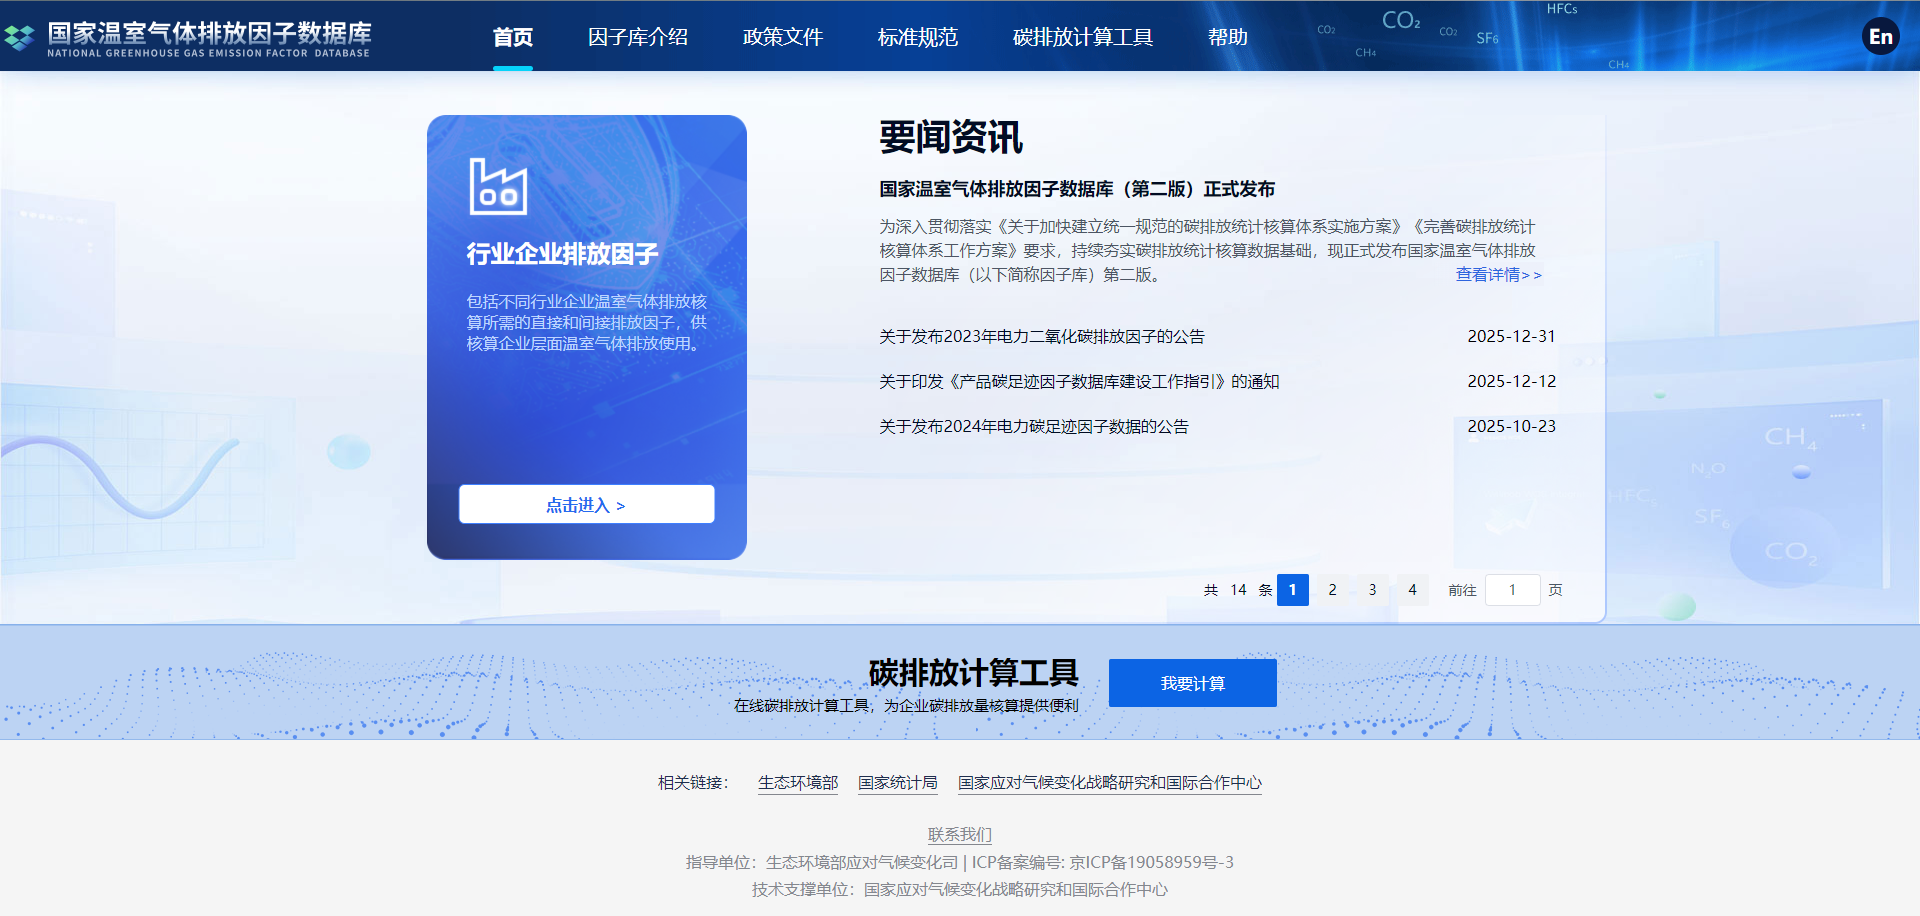This screenshot has height=916, width=1920.
Task: Open 2023年电力二氧化碳排放因子 announcement
Action: [1042, 336]
